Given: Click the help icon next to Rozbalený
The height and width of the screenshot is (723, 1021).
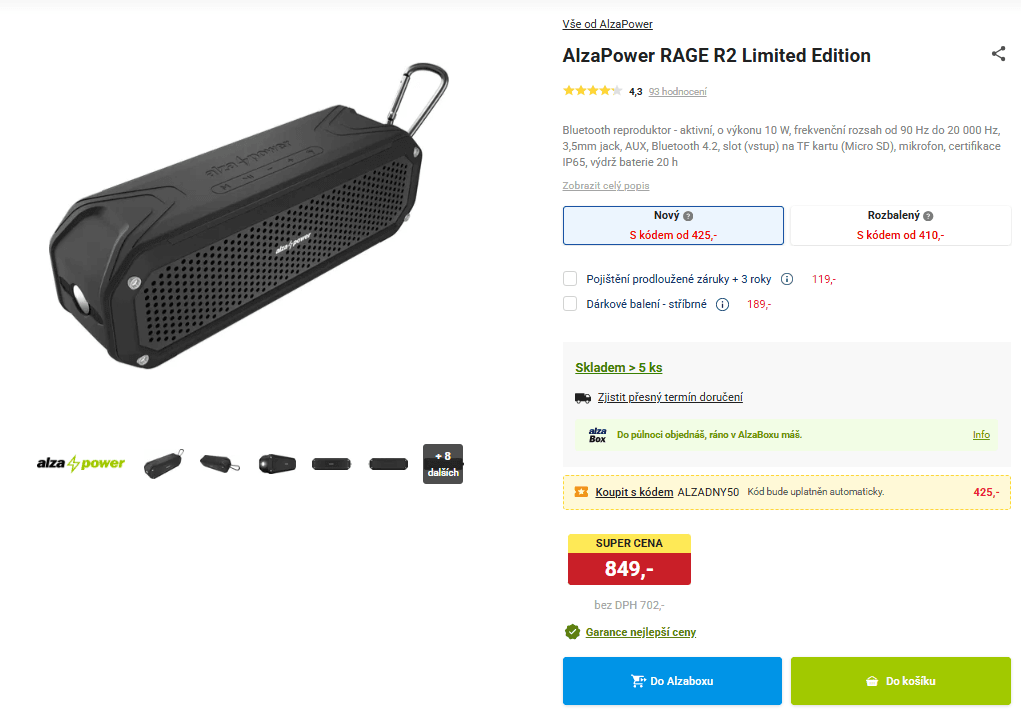Looking at the screenshot, I should coord(928,216).
